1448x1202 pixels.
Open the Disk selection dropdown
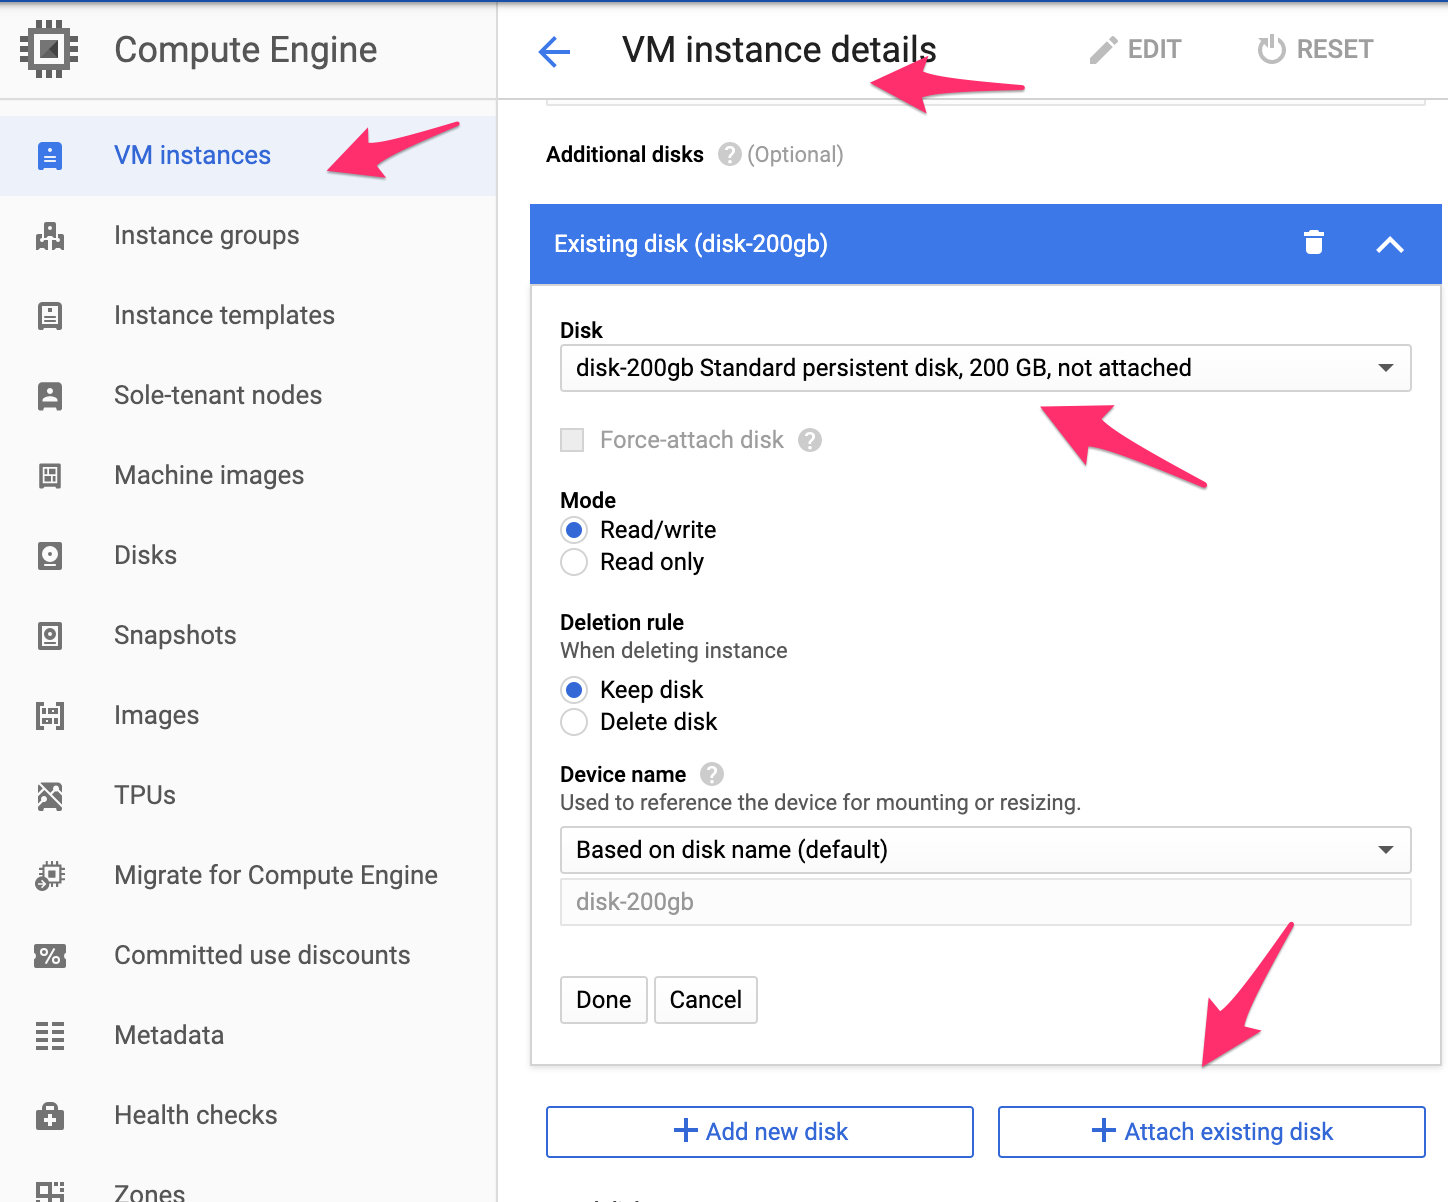985,368
